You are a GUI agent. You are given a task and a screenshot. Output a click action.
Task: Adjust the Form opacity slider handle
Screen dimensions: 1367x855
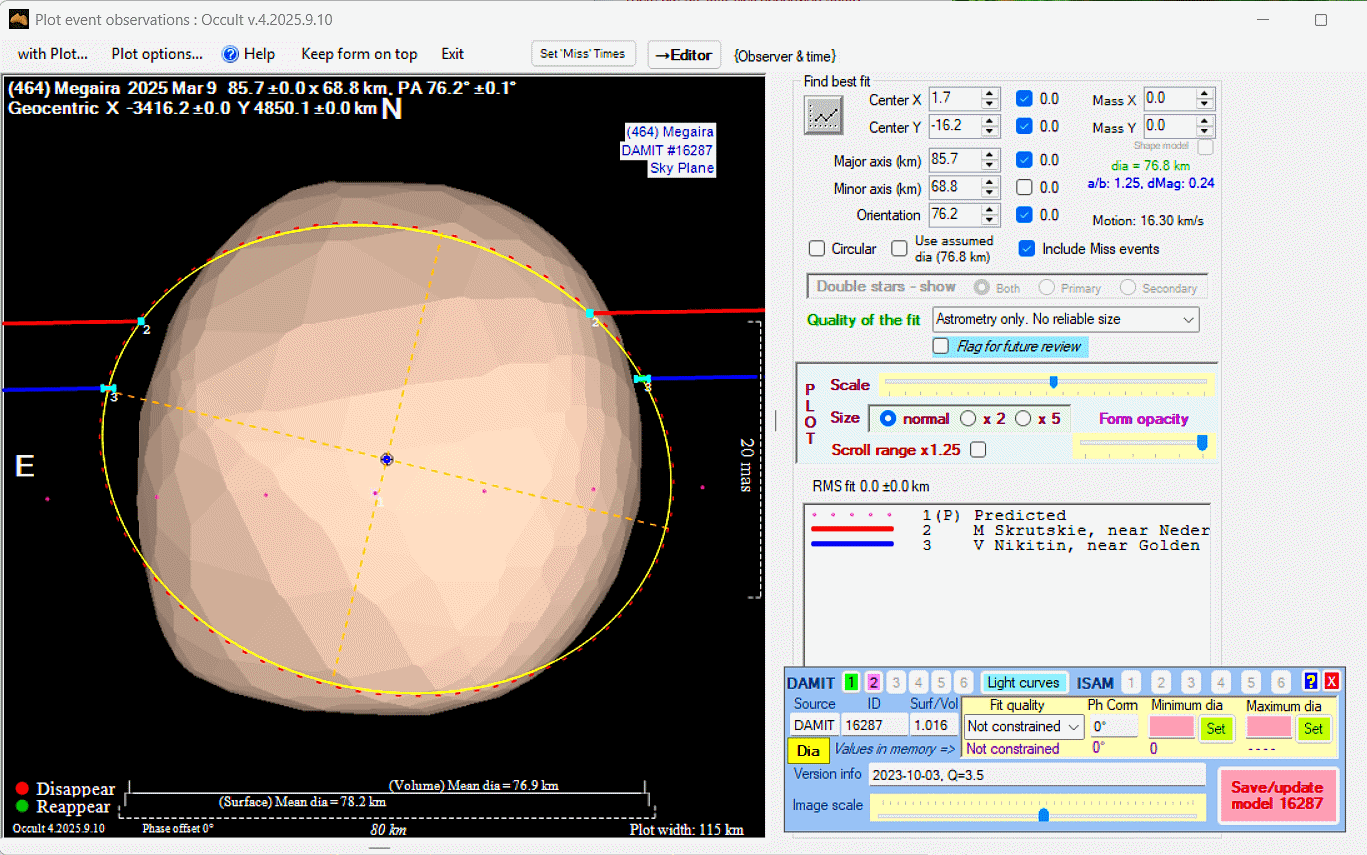(x=1202, y=442)
